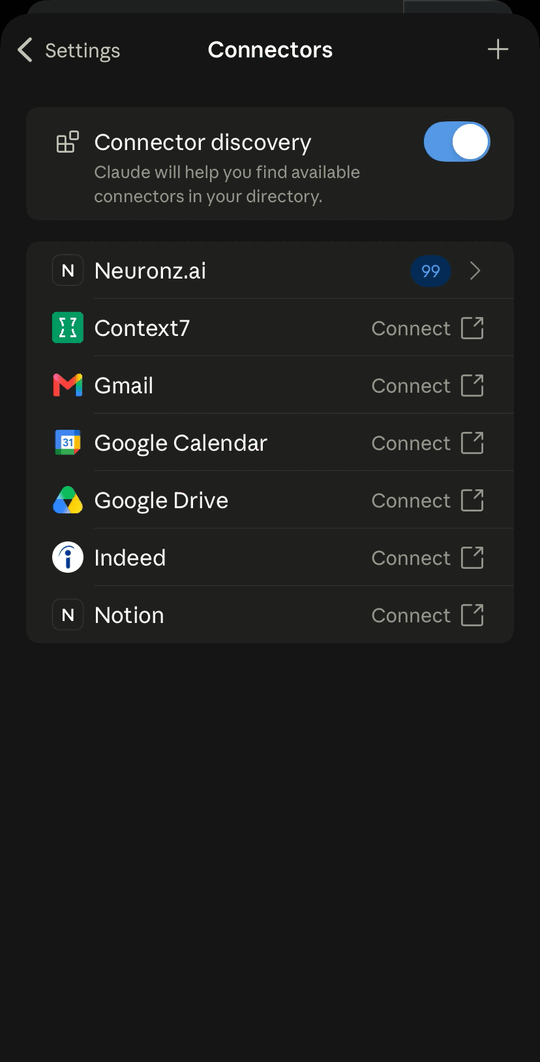Tap the connector discovery description text
Image resolution: width=540 pixels, height=1062 pixels.
point(227,184)
